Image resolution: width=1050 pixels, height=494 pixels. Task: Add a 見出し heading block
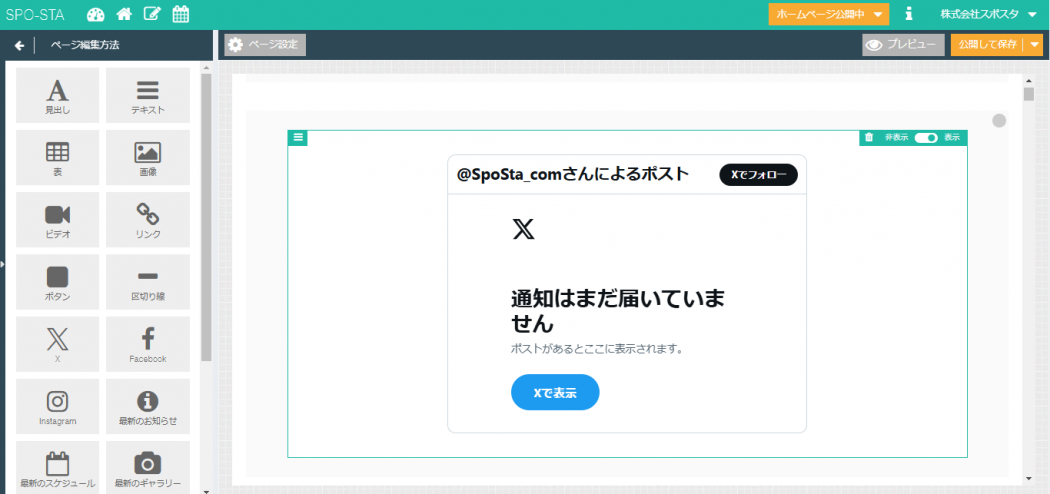coord(58,96)
